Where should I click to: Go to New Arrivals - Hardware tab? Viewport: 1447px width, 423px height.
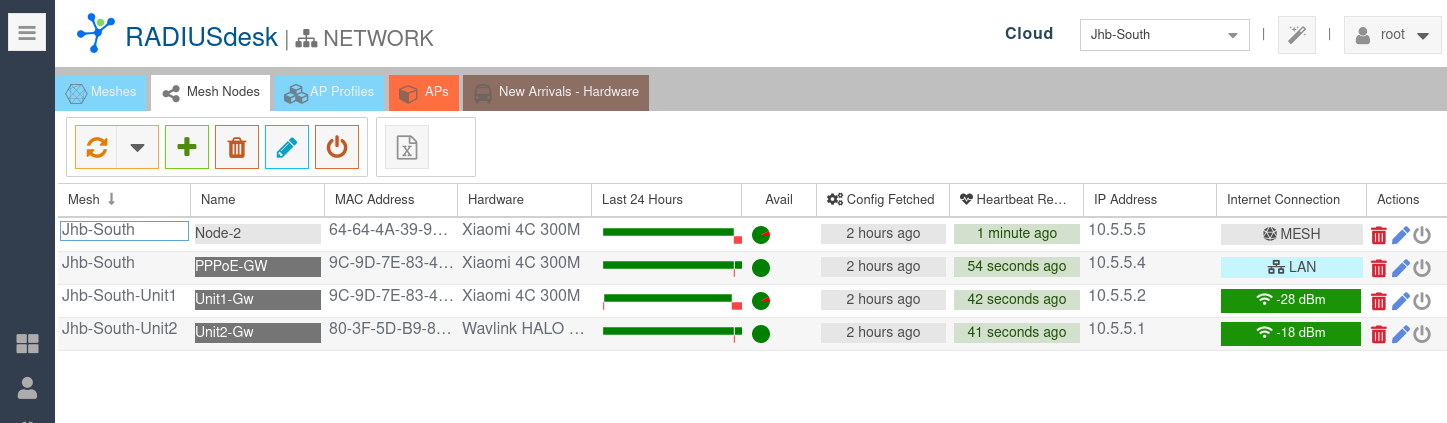[556, 92]
